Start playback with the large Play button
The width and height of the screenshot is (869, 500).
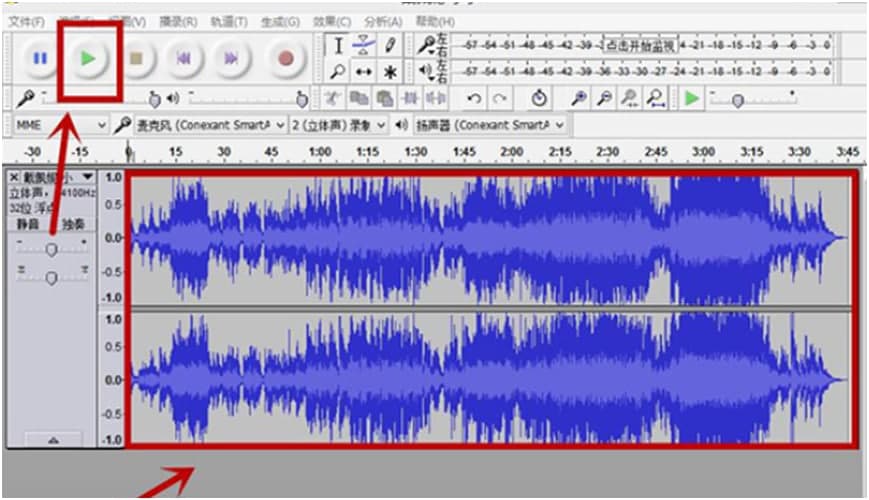pyautogui.click(x=88, y=58)
